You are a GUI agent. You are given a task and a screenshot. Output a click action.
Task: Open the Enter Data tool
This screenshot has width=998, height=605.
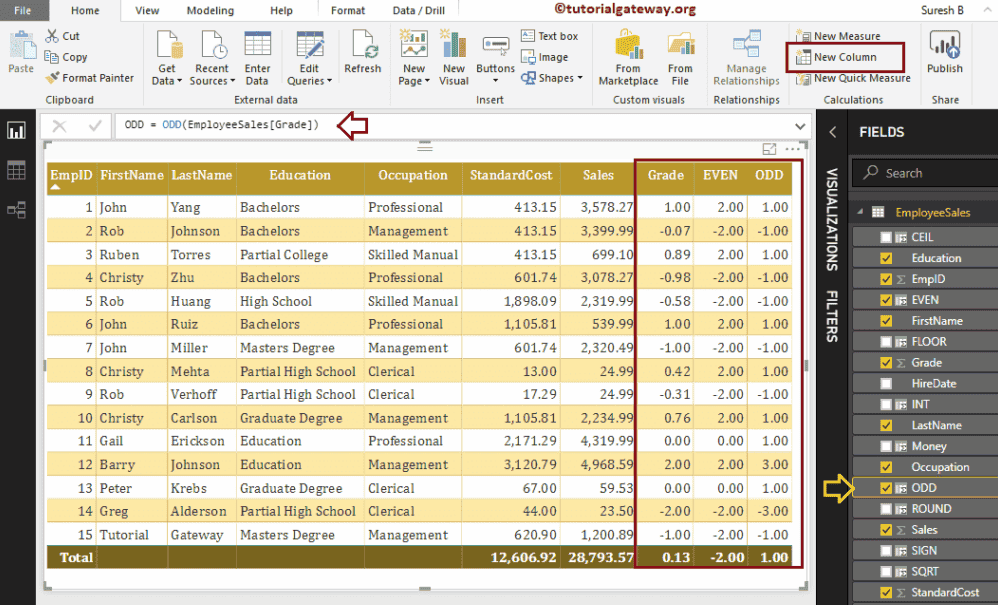click(257, 58)
